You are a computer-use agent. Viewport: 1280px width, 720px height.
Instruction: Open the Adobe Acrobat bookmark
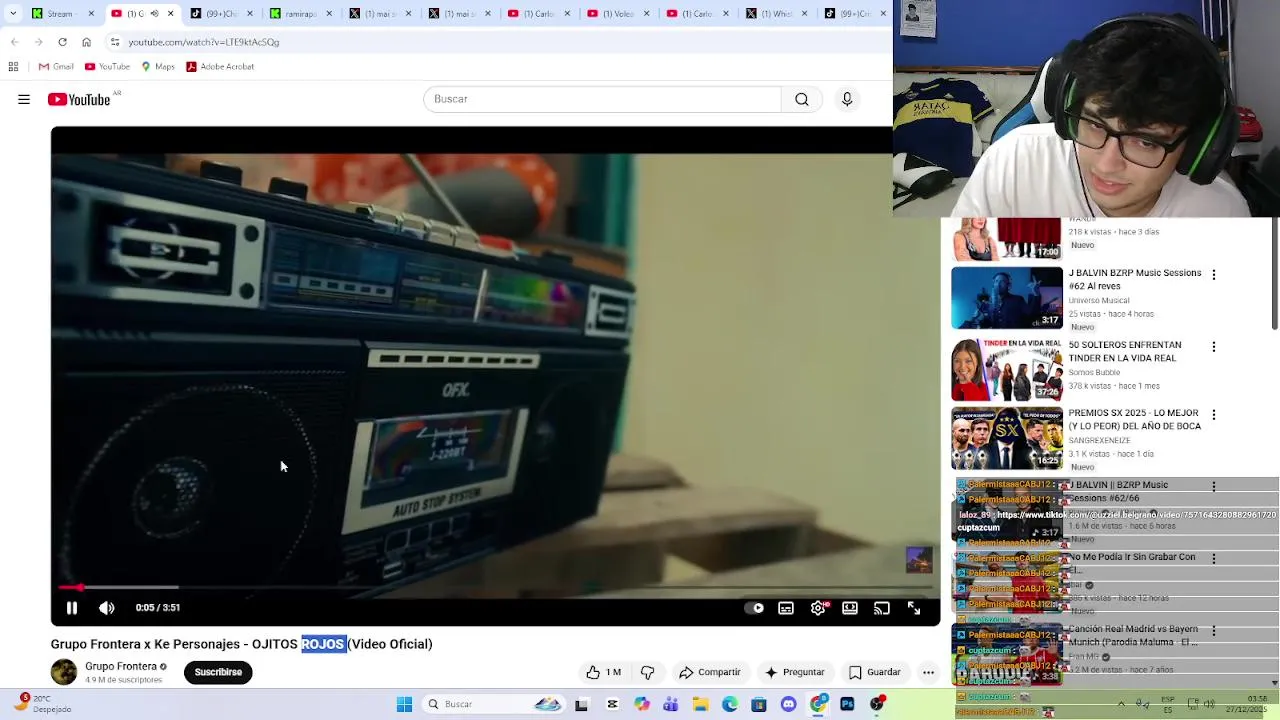[220, 67]
